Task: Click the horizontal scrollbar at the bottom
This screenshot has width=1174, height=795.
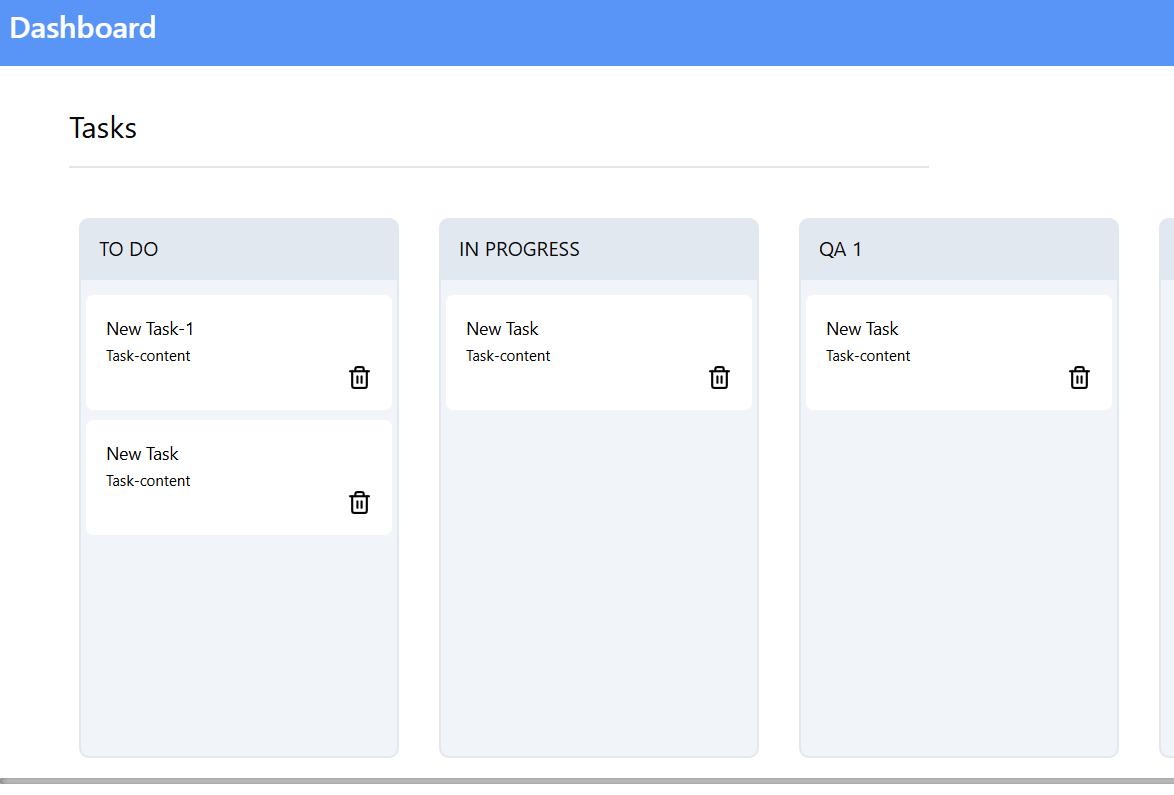Action: (x=587, y=780)
